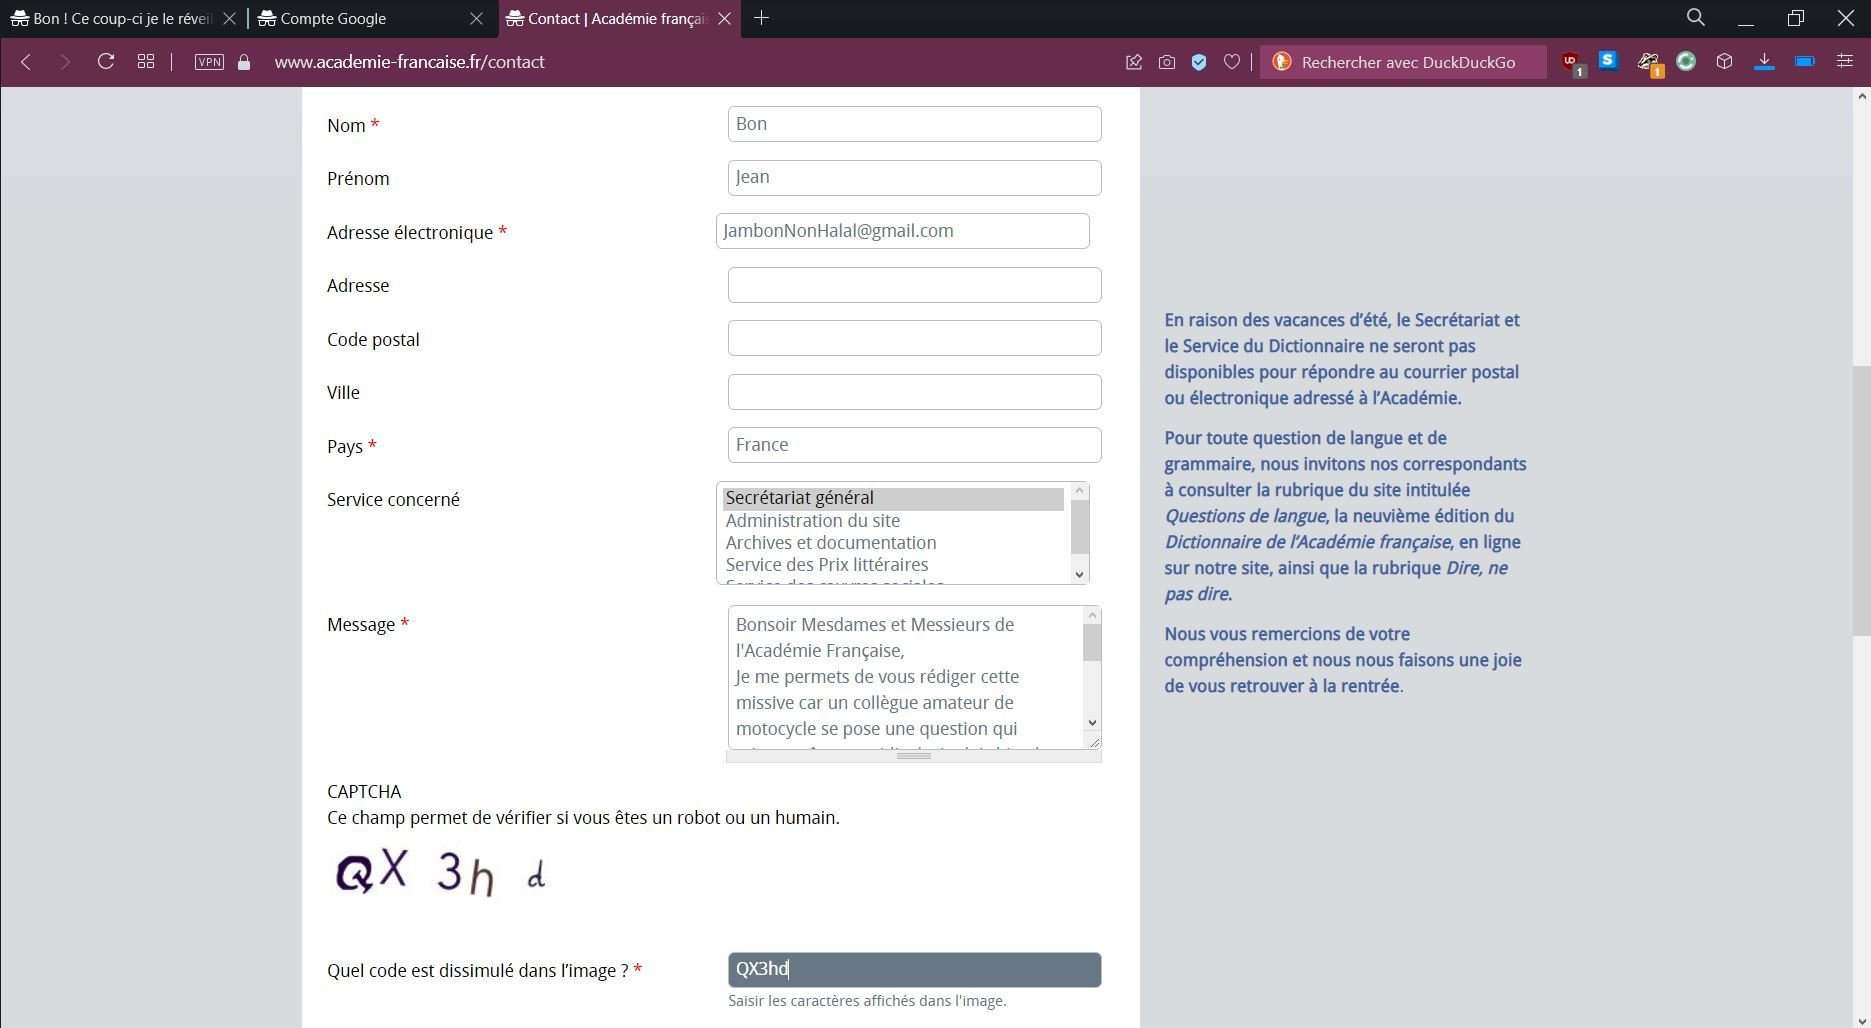Viewport: 1871px width, 1028px height.
Task: Click the service list scrollbar thumb
Action: 1079,527
